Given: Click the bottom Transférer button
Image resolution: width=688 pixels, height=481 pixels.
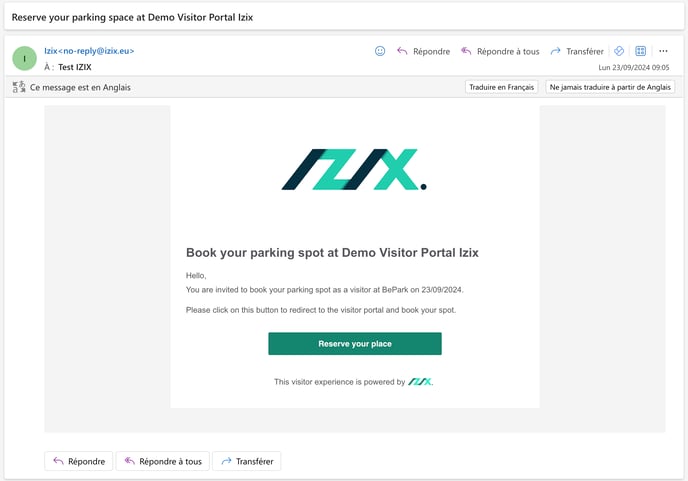Looking at the screenshot, I should tap(247, 461).
